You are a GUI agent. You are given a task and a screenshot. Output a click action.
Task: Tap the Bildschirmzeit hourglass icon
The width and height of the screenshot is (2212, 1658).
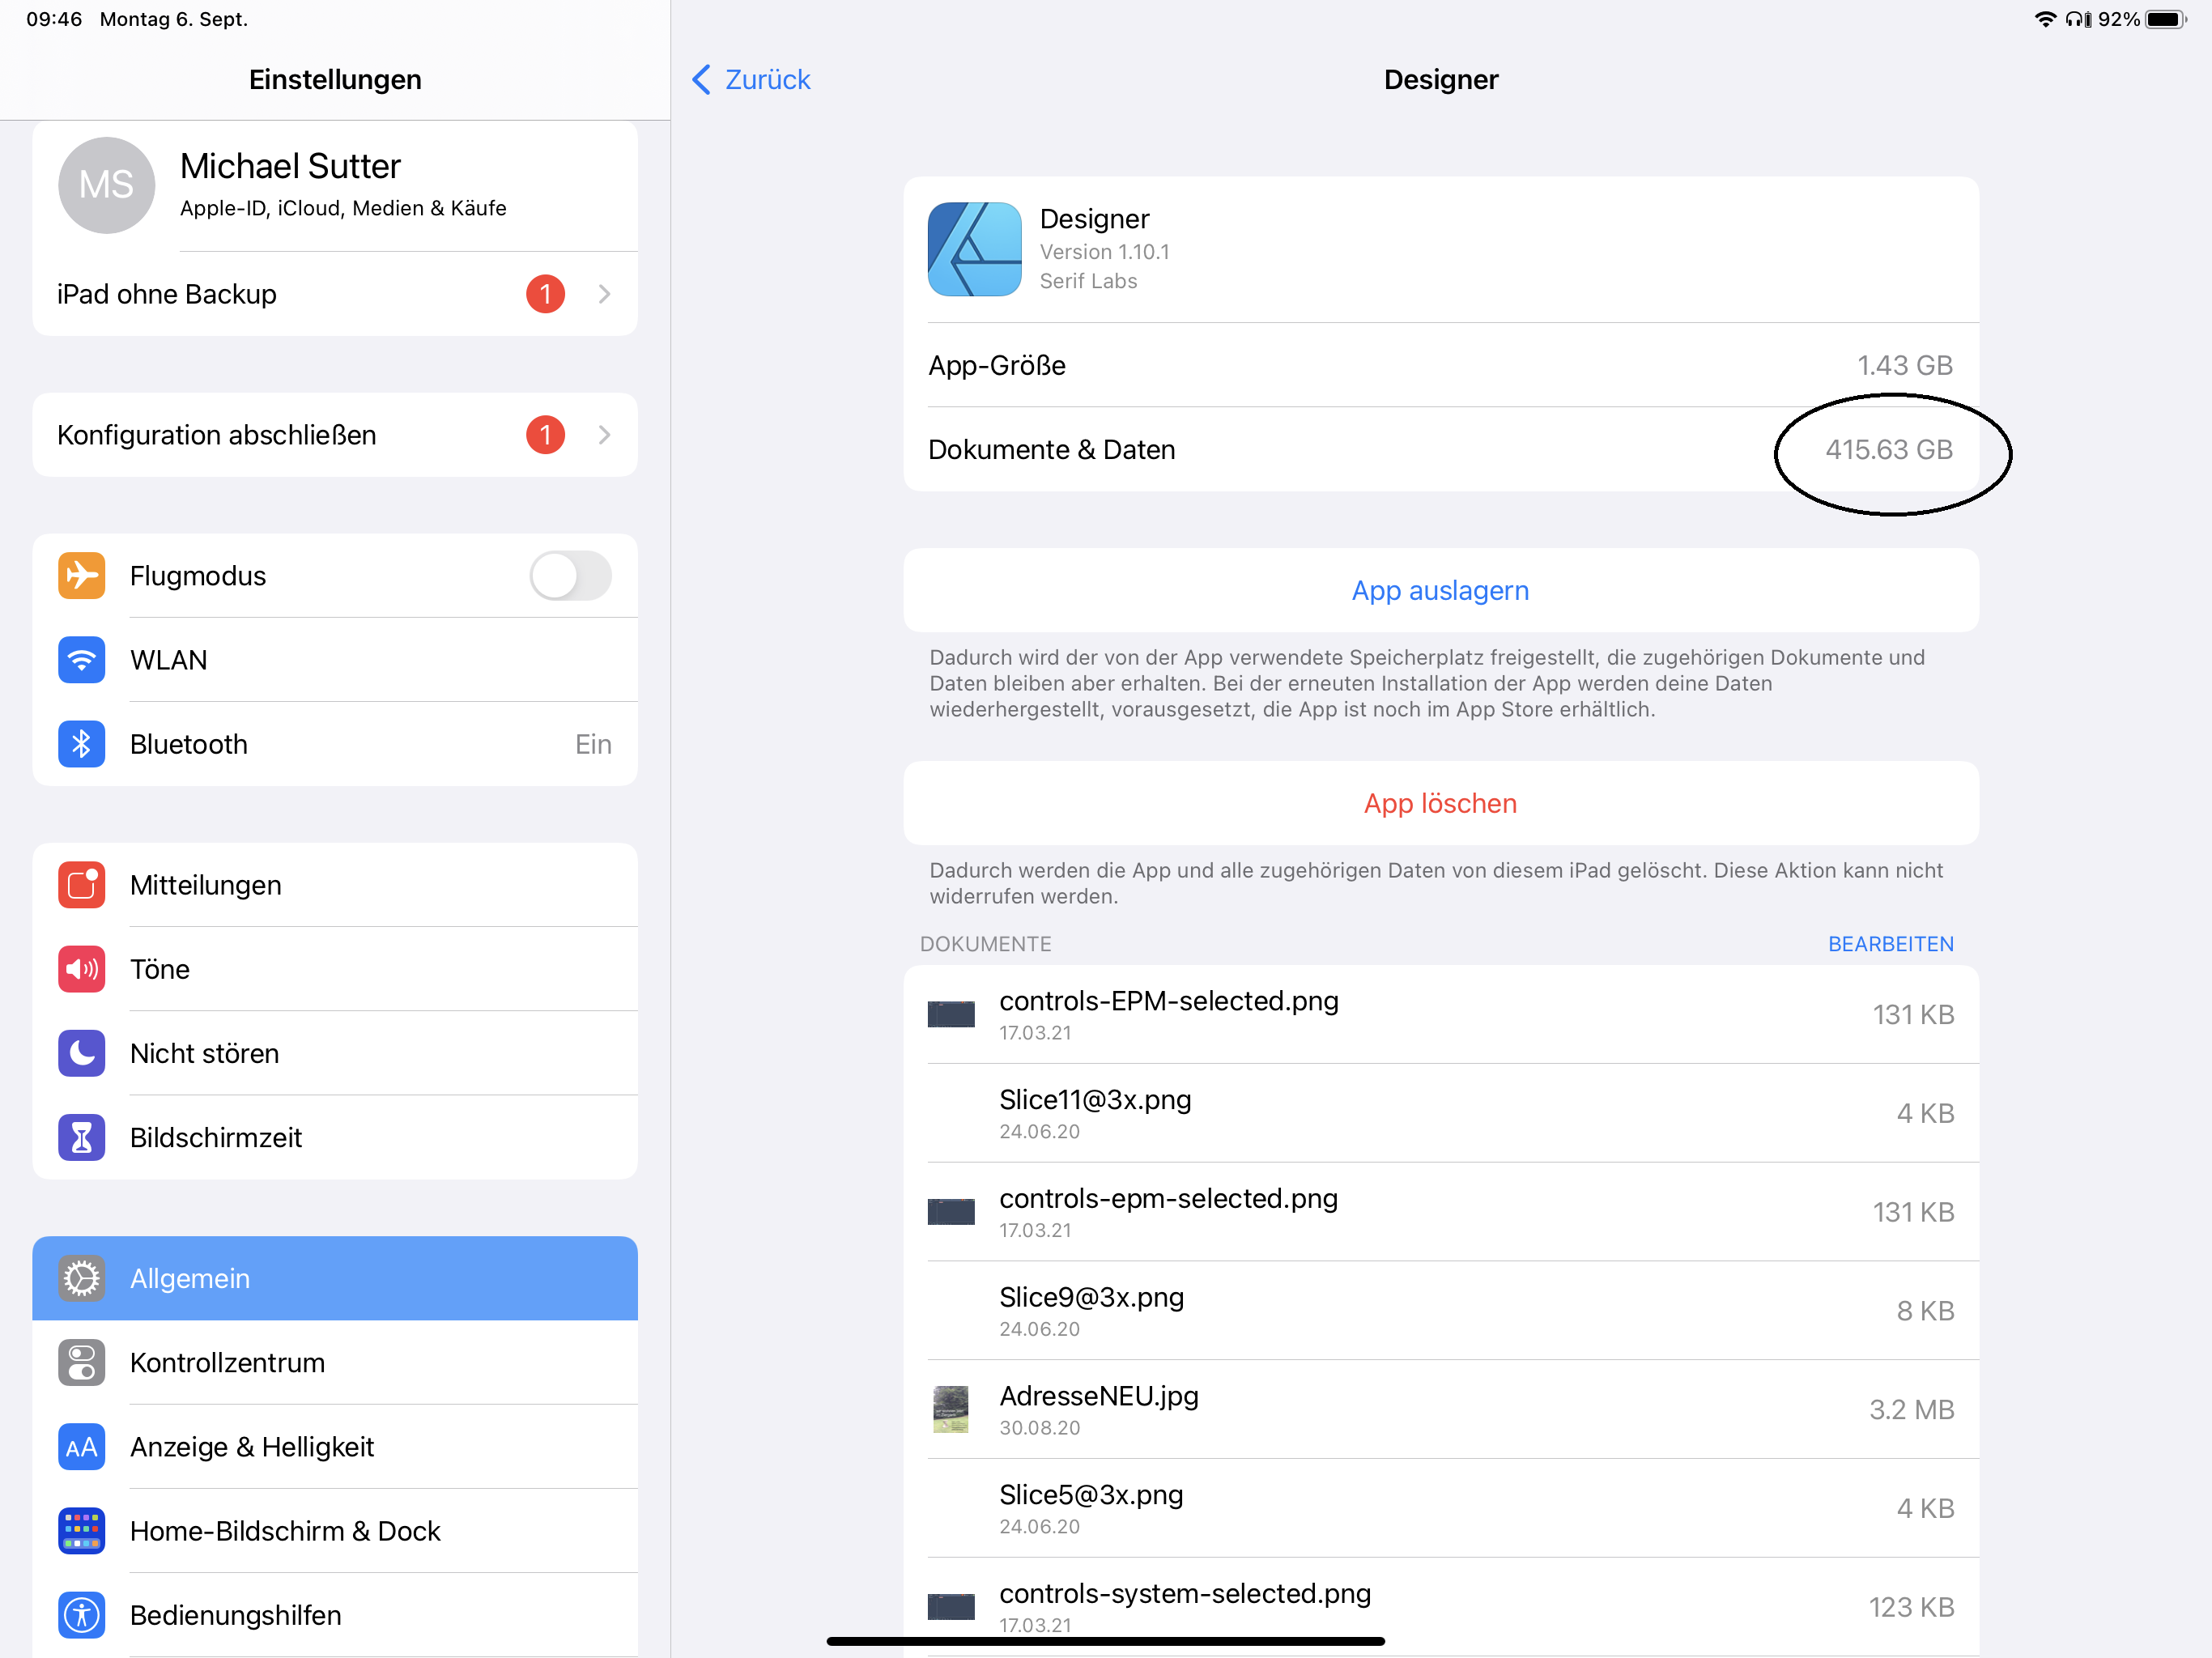click(81, 1137)
